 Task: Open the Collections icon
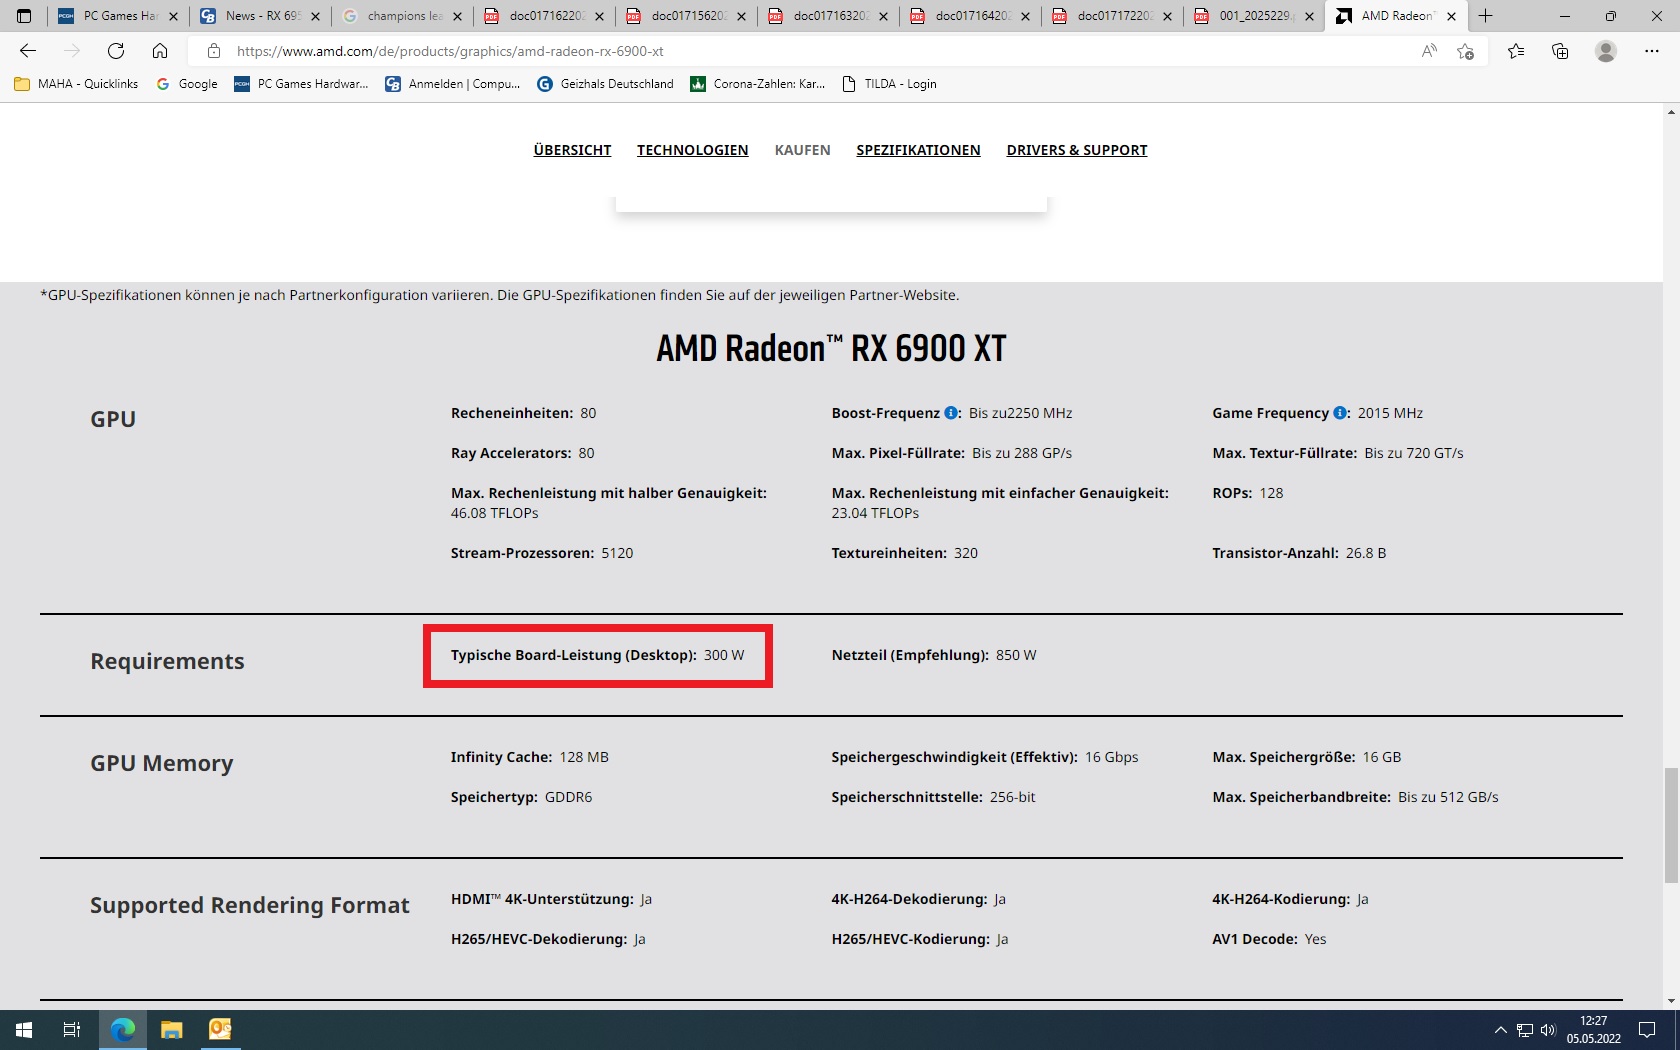1560,51
